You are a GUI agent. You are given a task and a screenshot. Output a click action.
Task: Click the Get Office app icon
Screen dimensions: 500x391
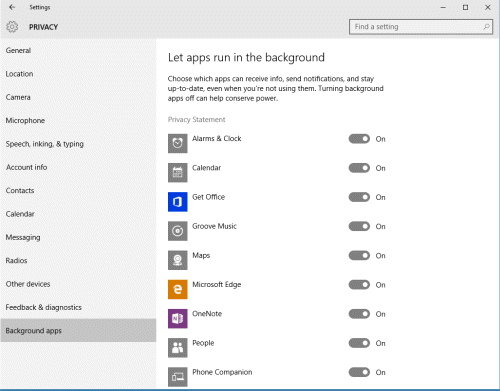pyautogui.click(x=178, y=202)
